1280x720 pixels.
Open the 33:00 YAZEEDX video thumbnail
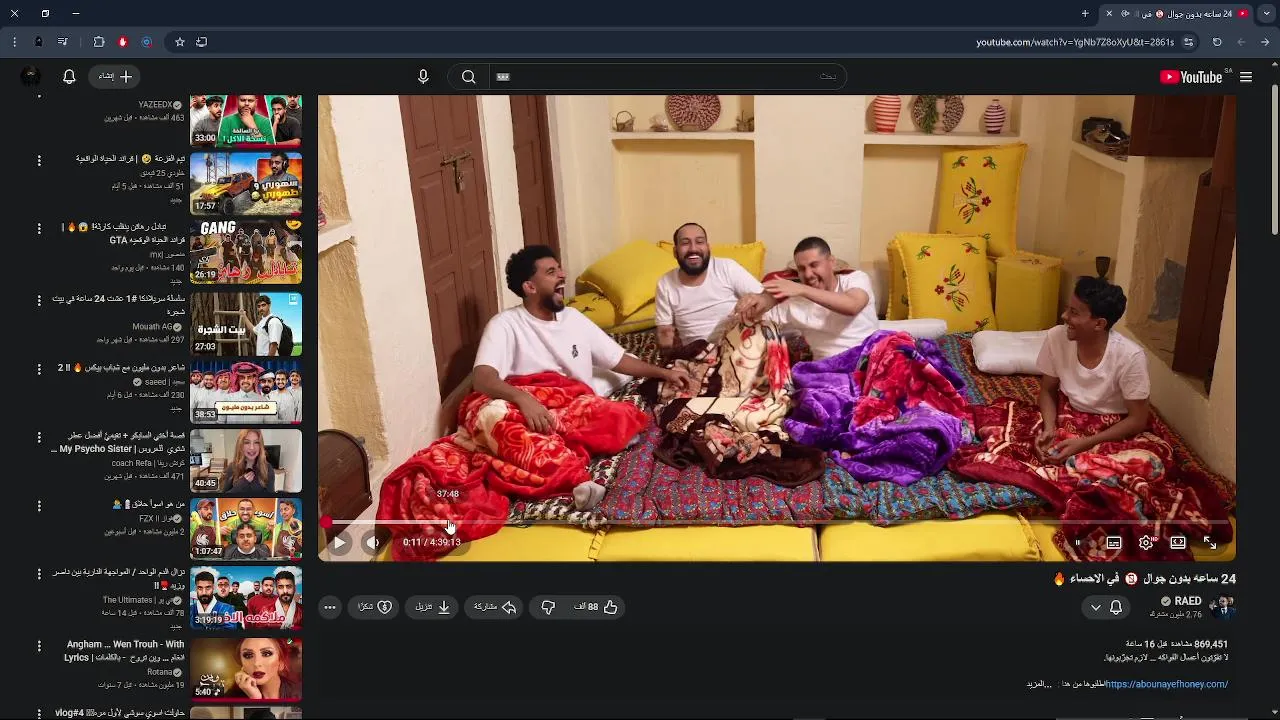(x=246, y=121)
